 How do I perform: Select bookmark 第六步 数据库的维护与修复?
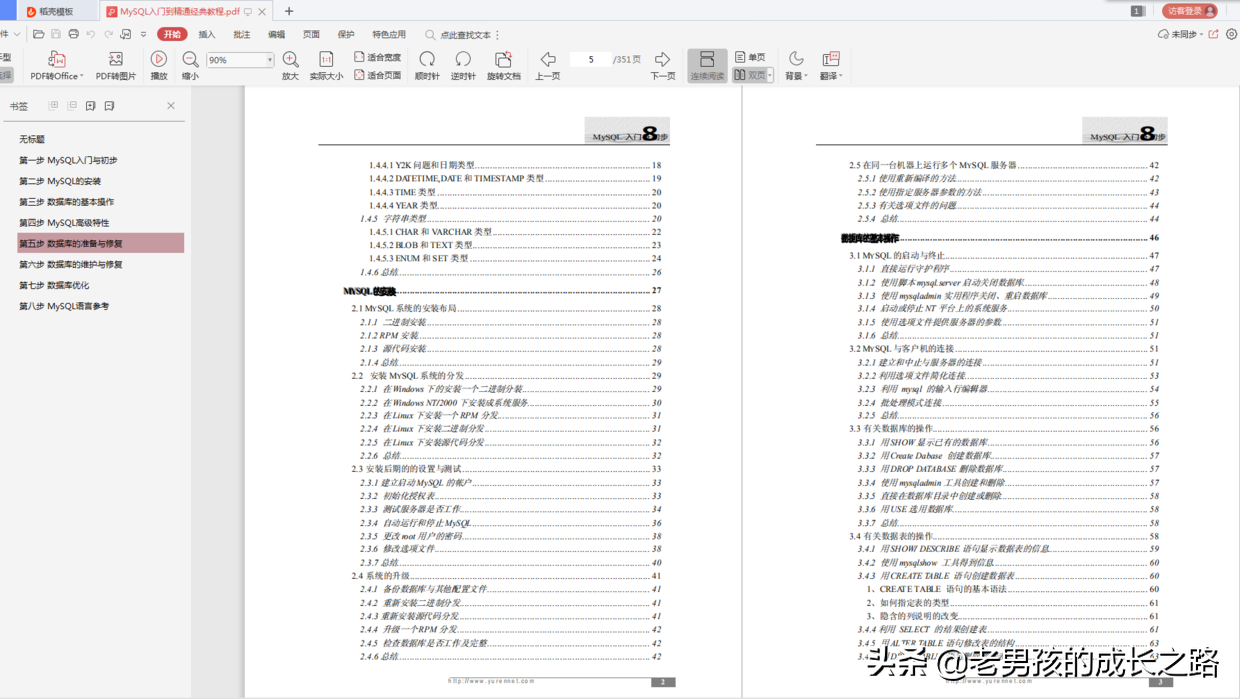[71, 264]
